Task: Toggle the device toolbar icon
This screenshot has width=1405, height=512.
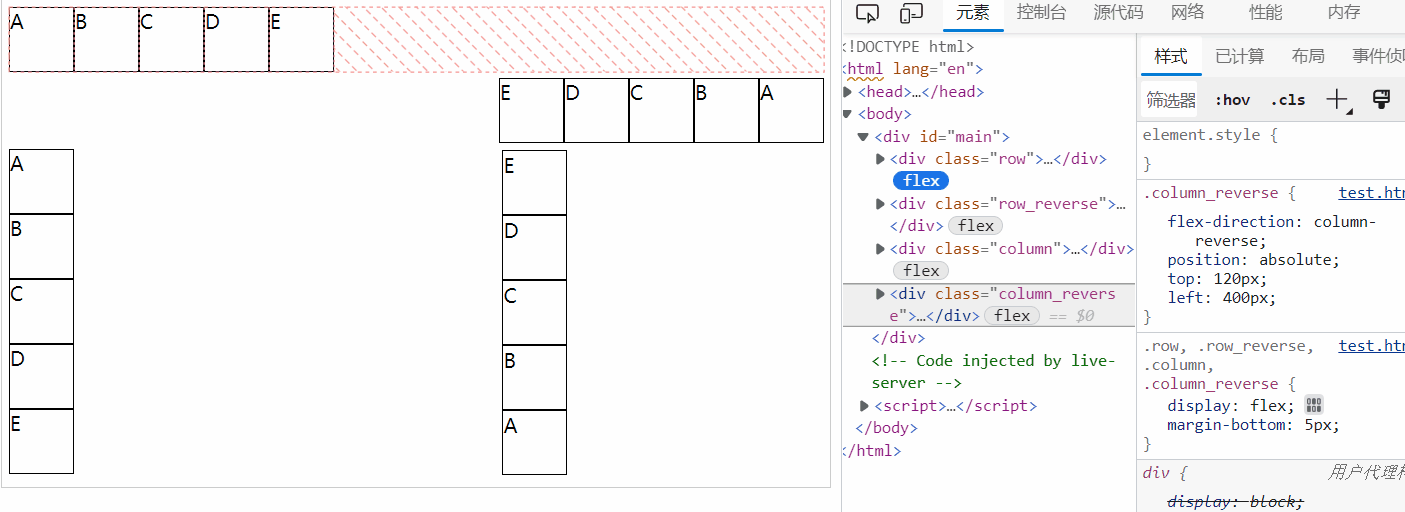Action: pos(911,13)
